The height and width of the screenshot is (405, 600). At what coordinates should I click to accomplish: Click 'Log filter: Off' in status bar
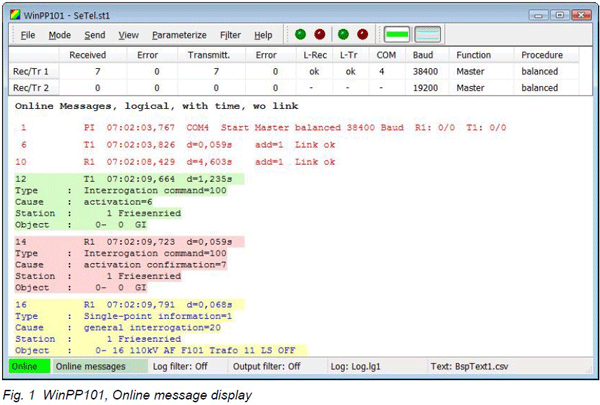pos(180,366)
